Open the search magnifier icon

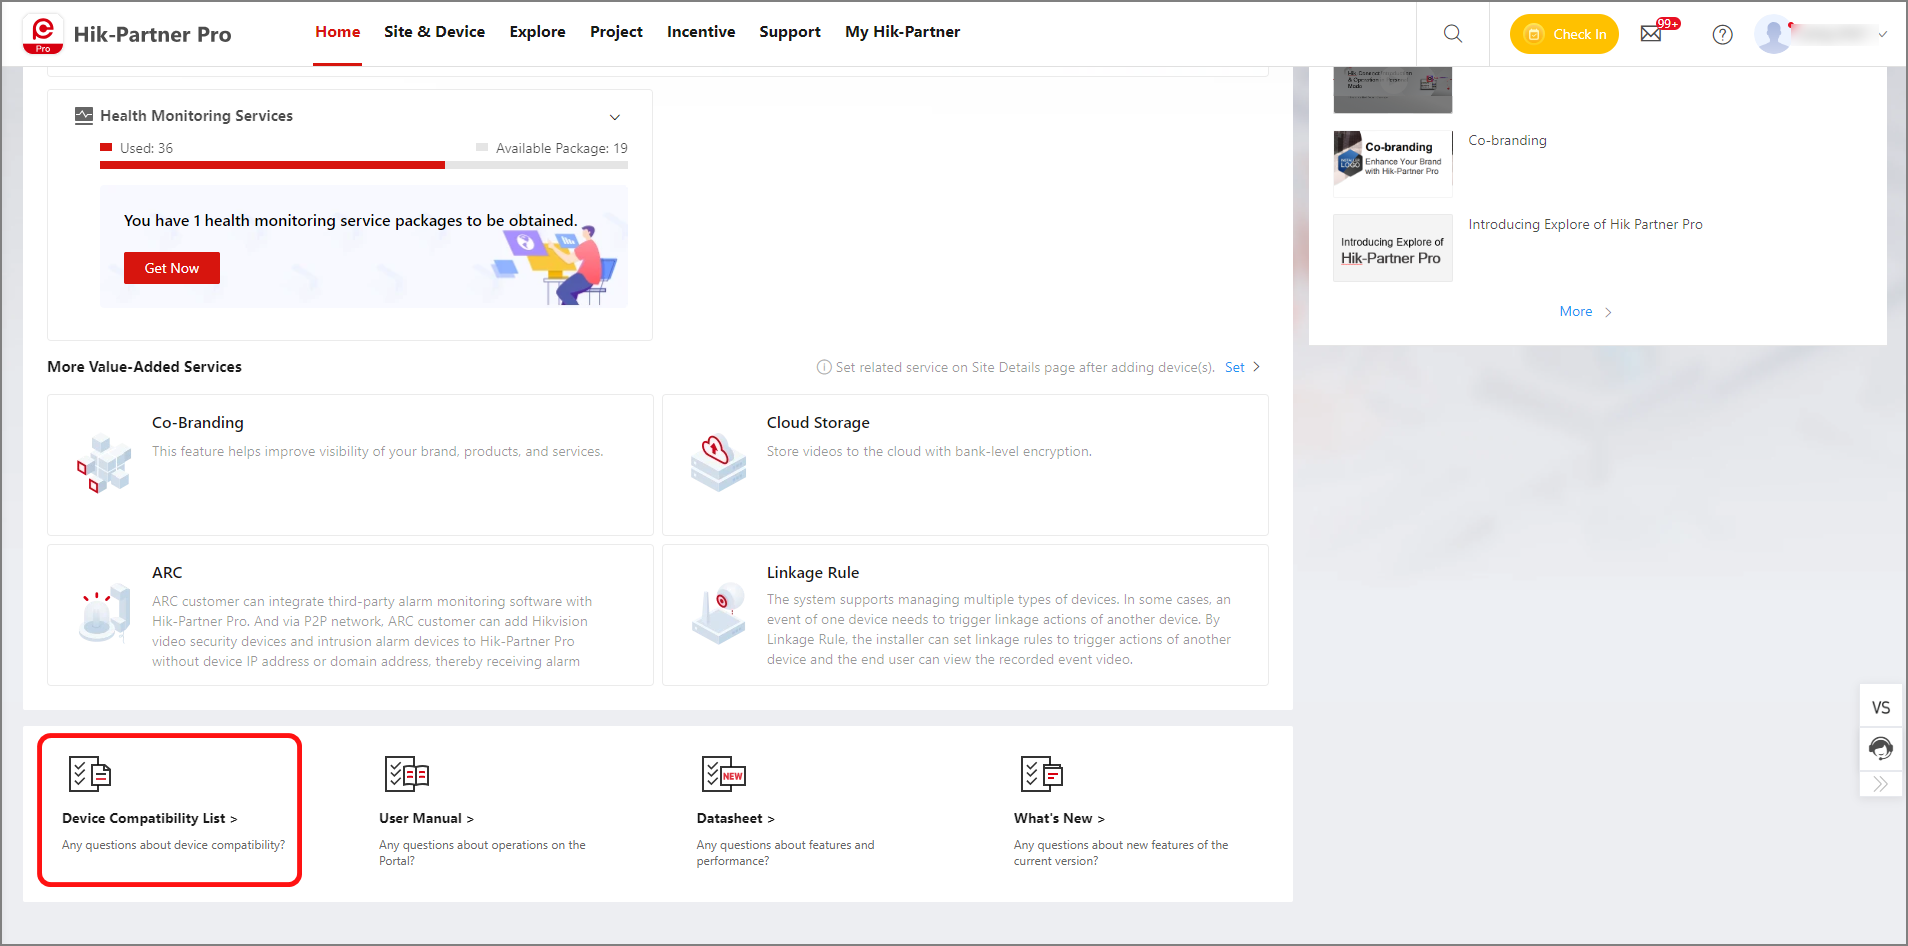pos(1453,34)
